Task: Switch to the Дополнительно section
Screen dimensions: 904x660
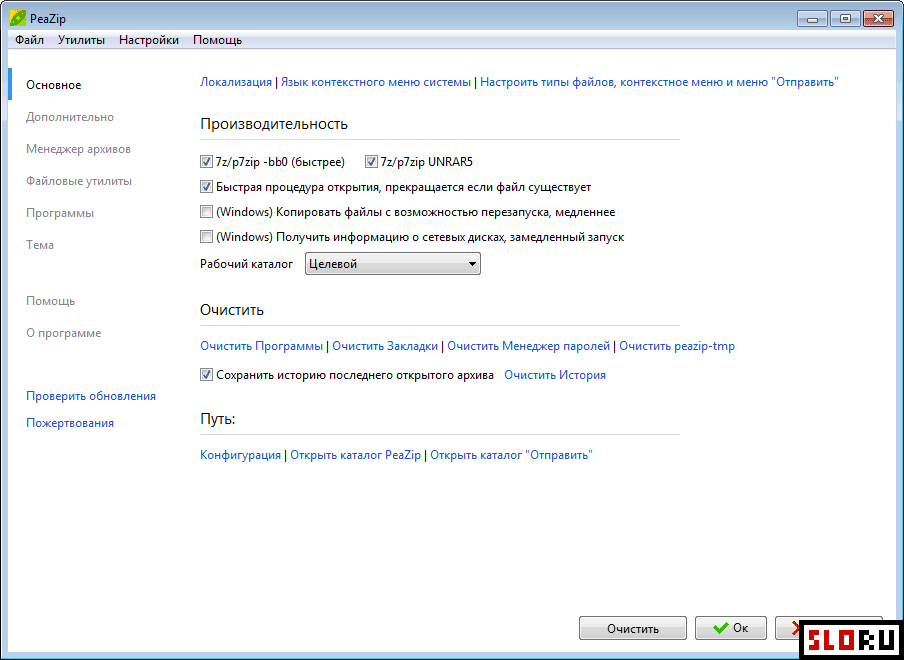Action: point(70,118)
